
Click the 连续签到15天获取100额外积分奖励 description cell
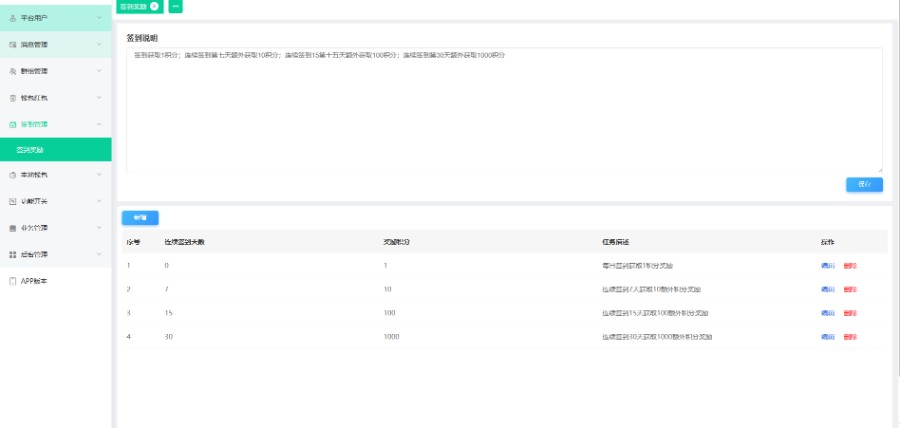tap(655, 313)
